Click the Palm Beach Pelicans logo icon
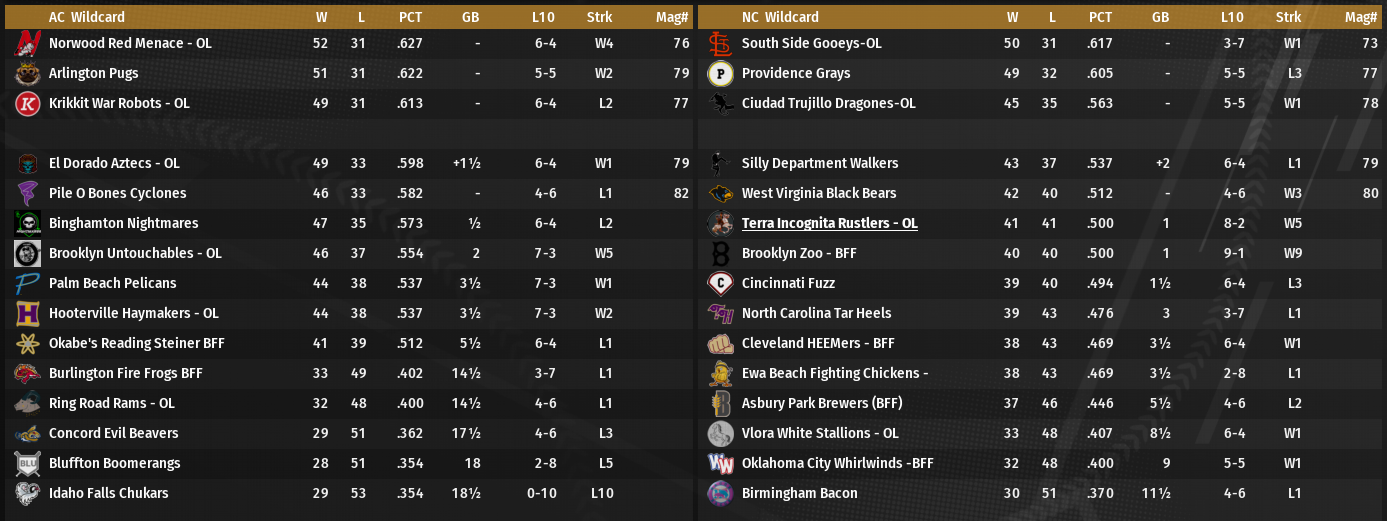Viewport: 1387px width, 521px height. [27, 284]
